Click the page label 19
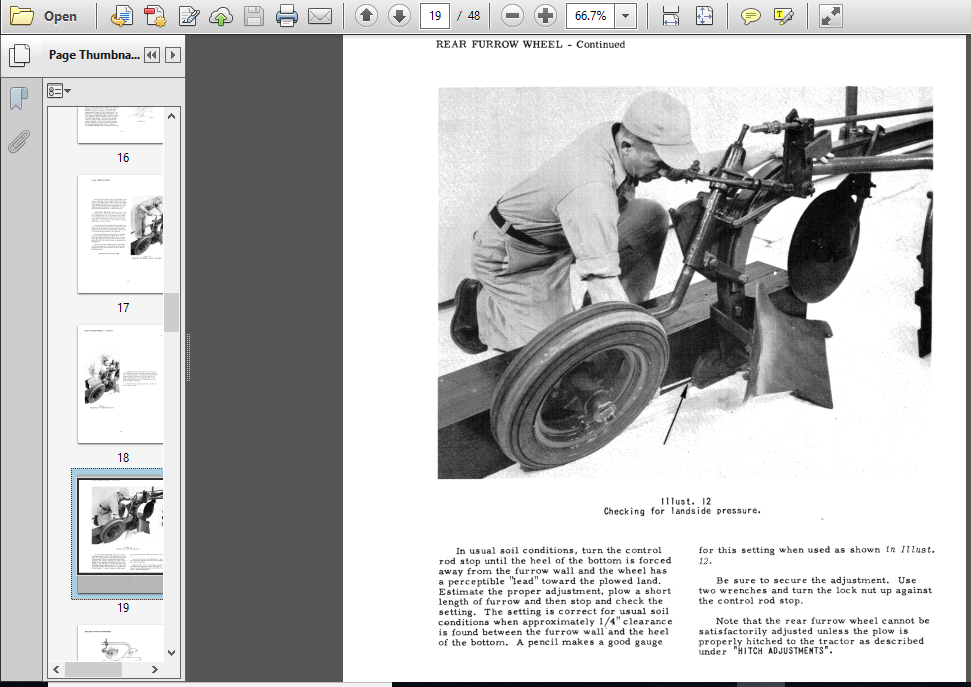 click(123, 608)
